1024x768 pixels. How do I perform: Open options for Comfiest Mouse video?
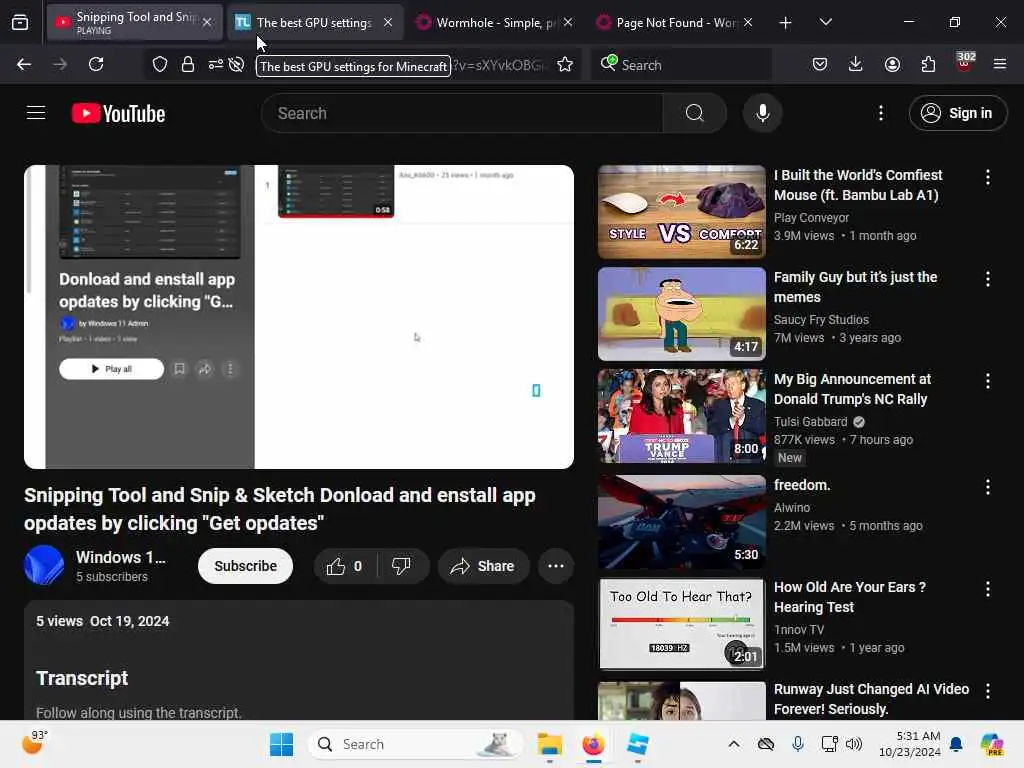tap(987, 176)
